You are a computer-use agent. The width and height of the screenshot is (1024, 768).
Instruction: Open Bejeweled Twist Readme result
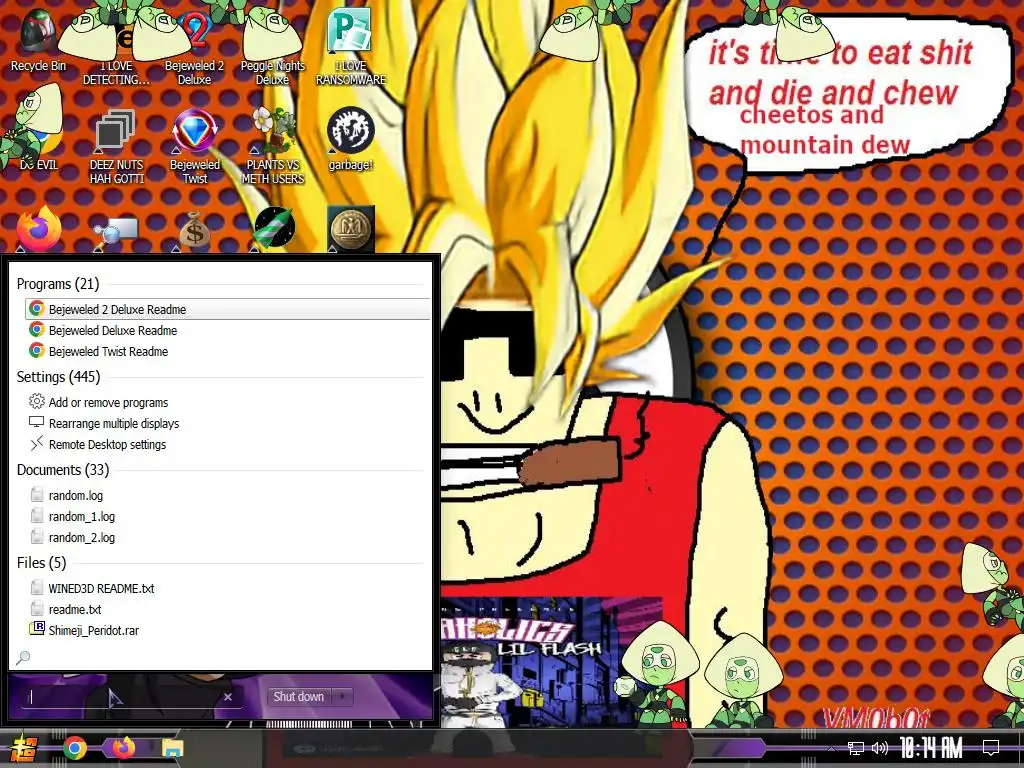[x=228, y=351]
